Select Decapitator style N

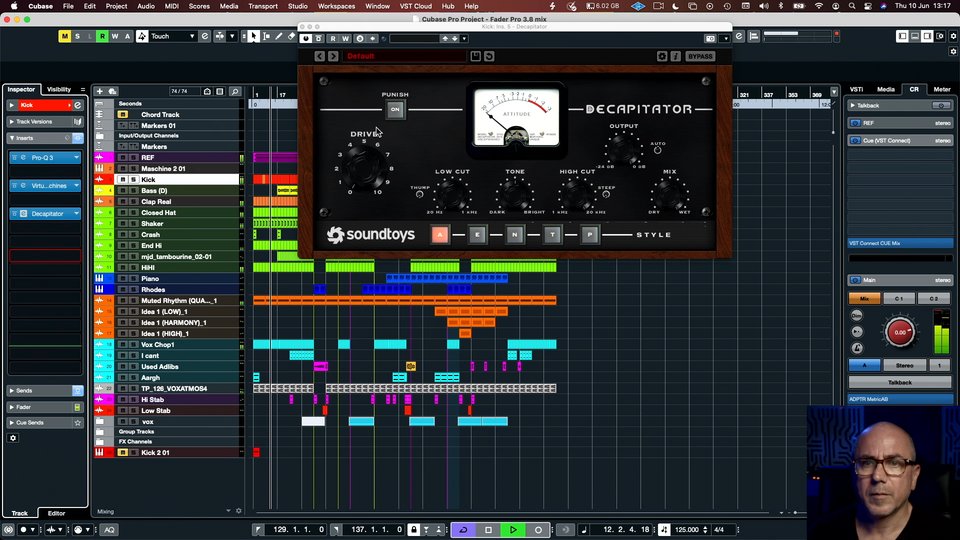(x=515, y=234)
